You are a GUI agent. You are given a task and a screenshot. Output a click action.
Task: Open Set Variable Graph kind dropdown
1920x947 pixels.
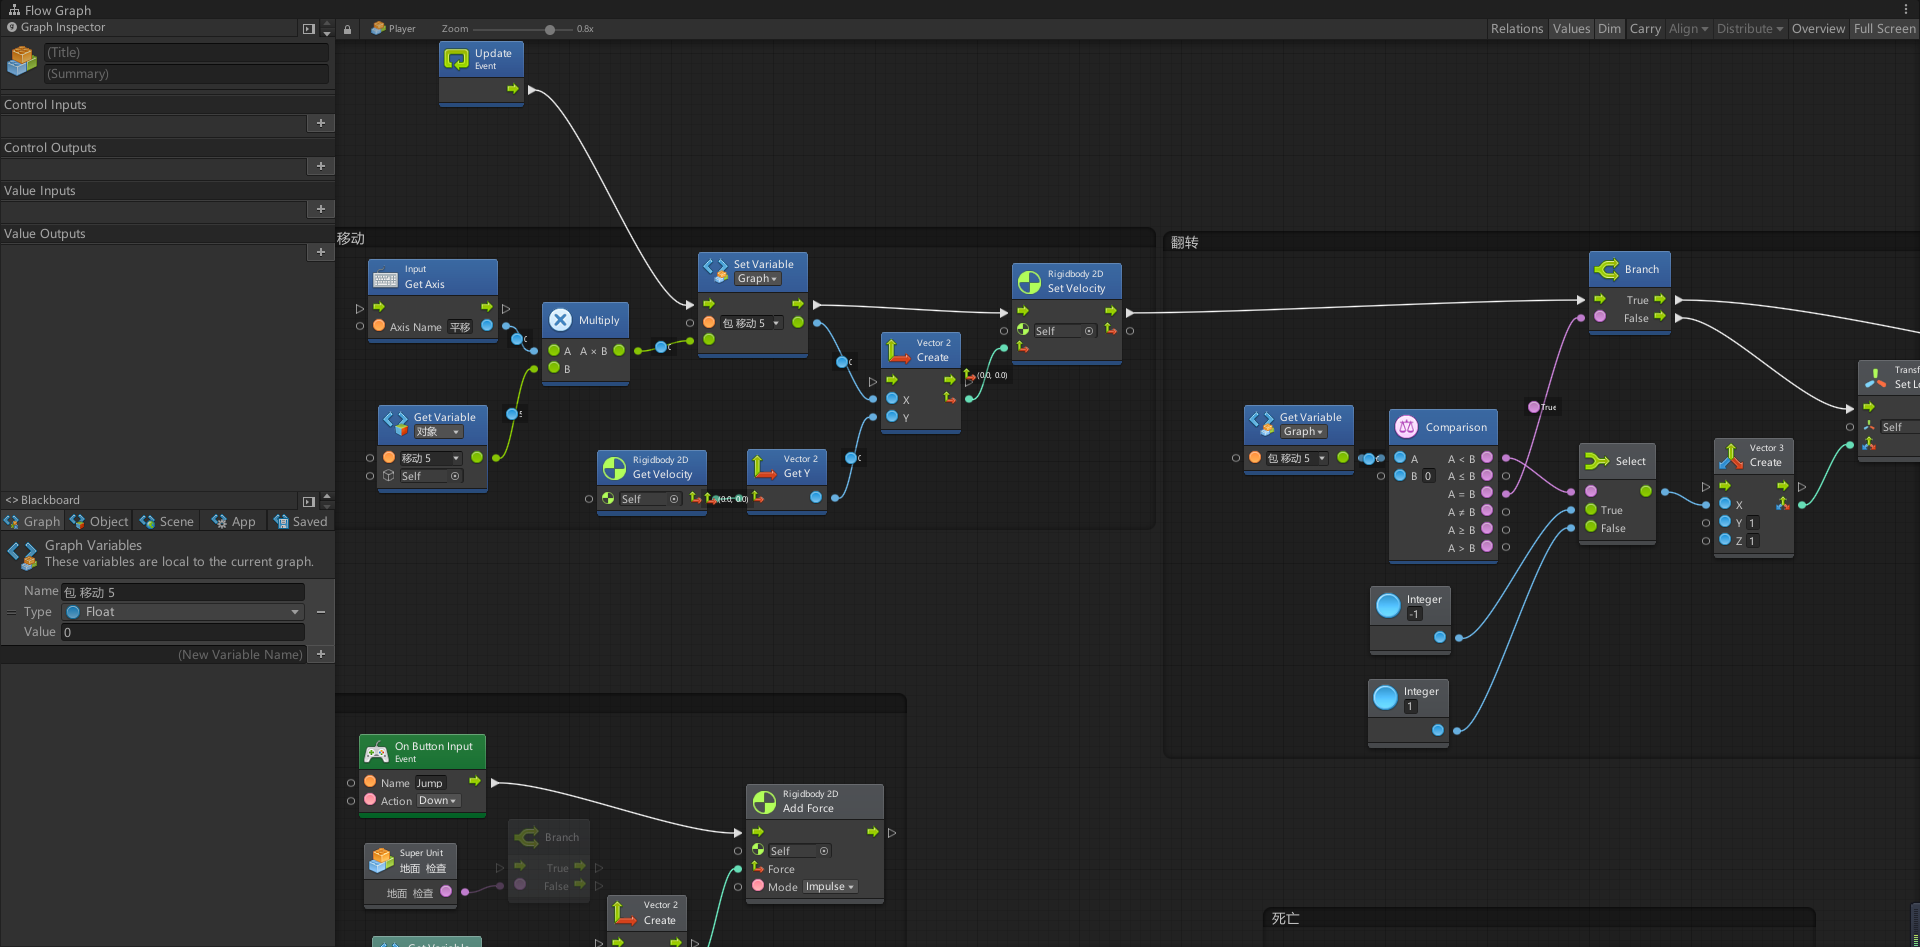coord(758,279)
